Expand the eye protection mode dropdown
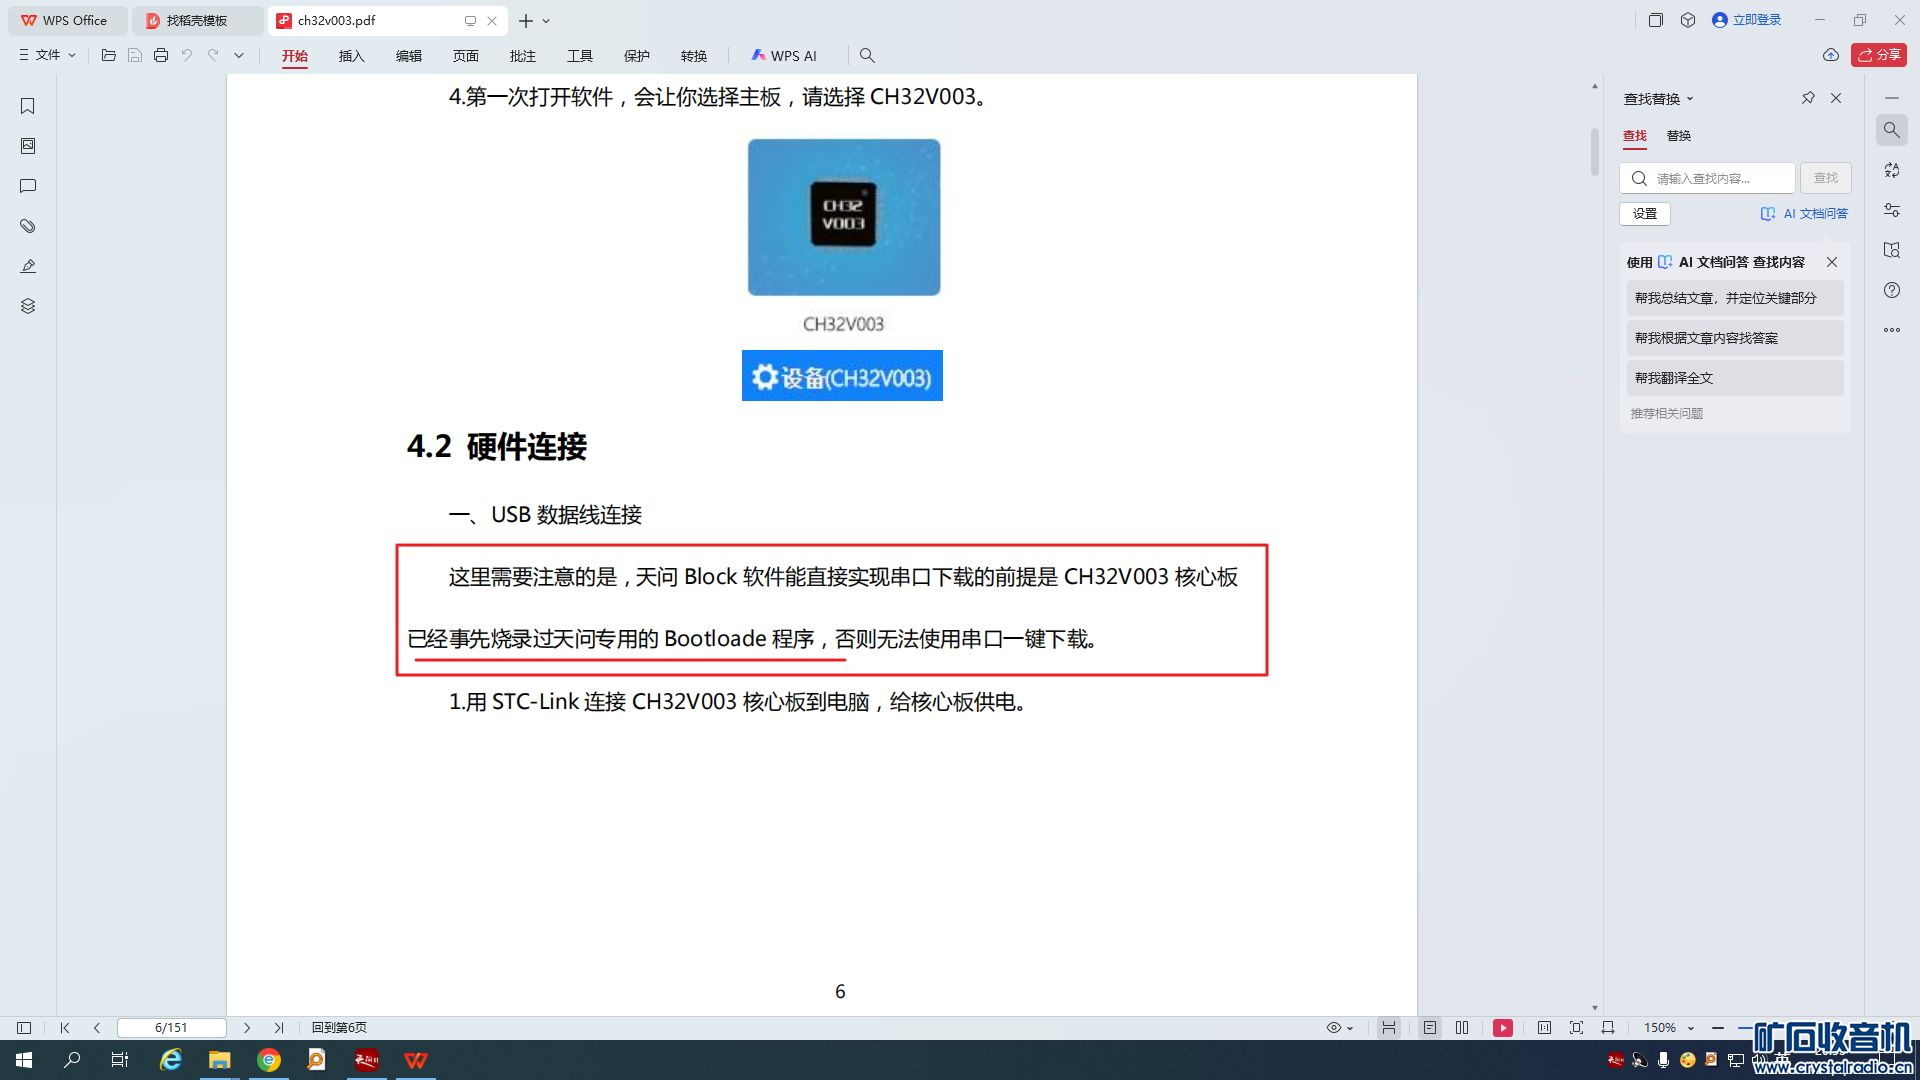 click(x=1350, y=1028)
